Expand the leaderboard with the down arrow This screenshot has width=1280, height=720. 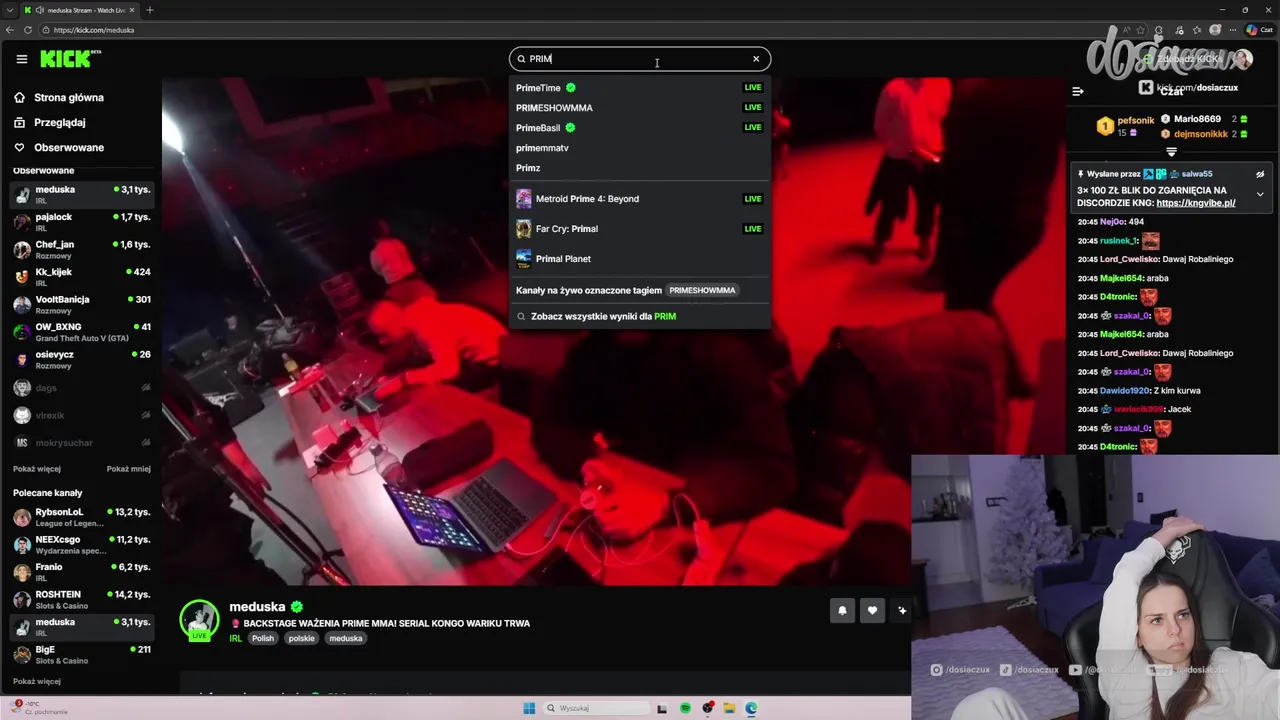(1172, 152)
